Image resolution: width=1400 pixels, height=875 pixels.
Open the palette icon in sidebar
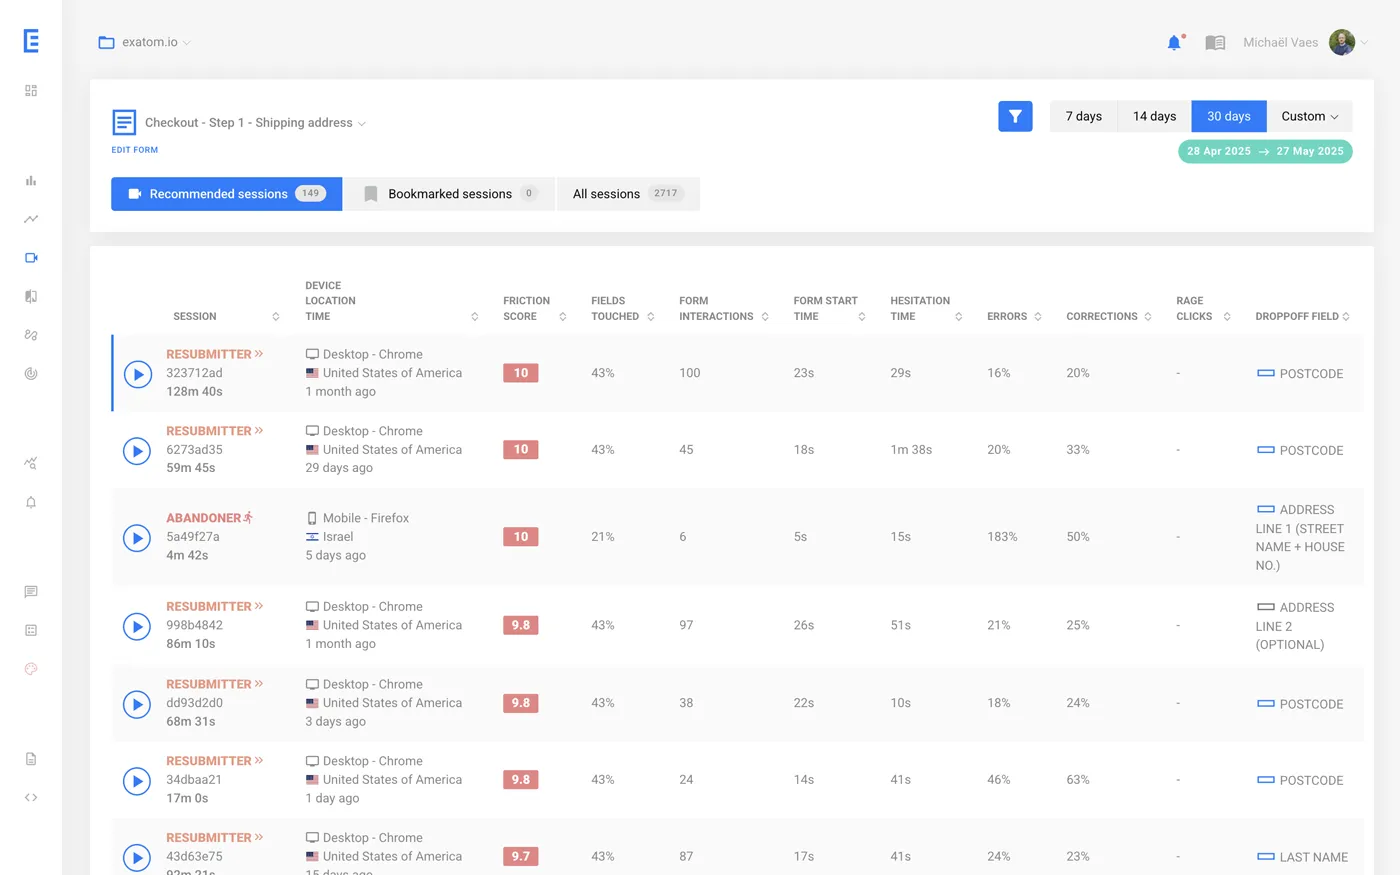pyautogui.click(x=31, y=669)
